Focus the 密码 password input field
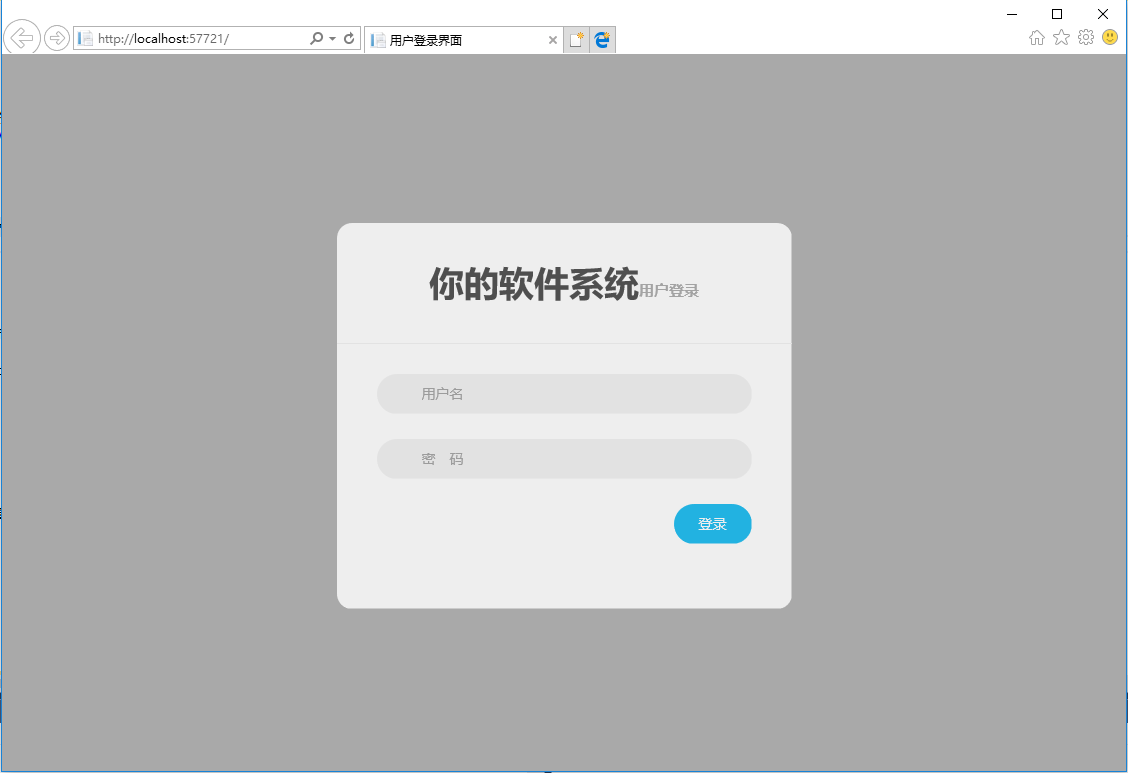 [x=564, y=459]
